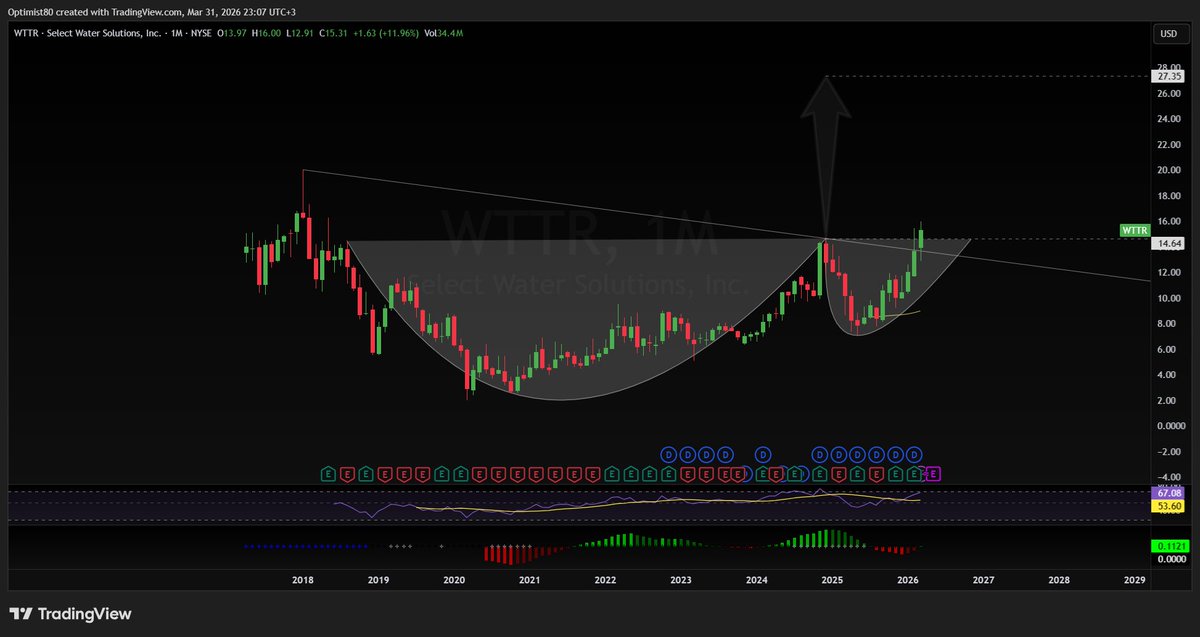The image size is (1200, 637).
Task: Click the green WTTR price label
Action: 1135,231
